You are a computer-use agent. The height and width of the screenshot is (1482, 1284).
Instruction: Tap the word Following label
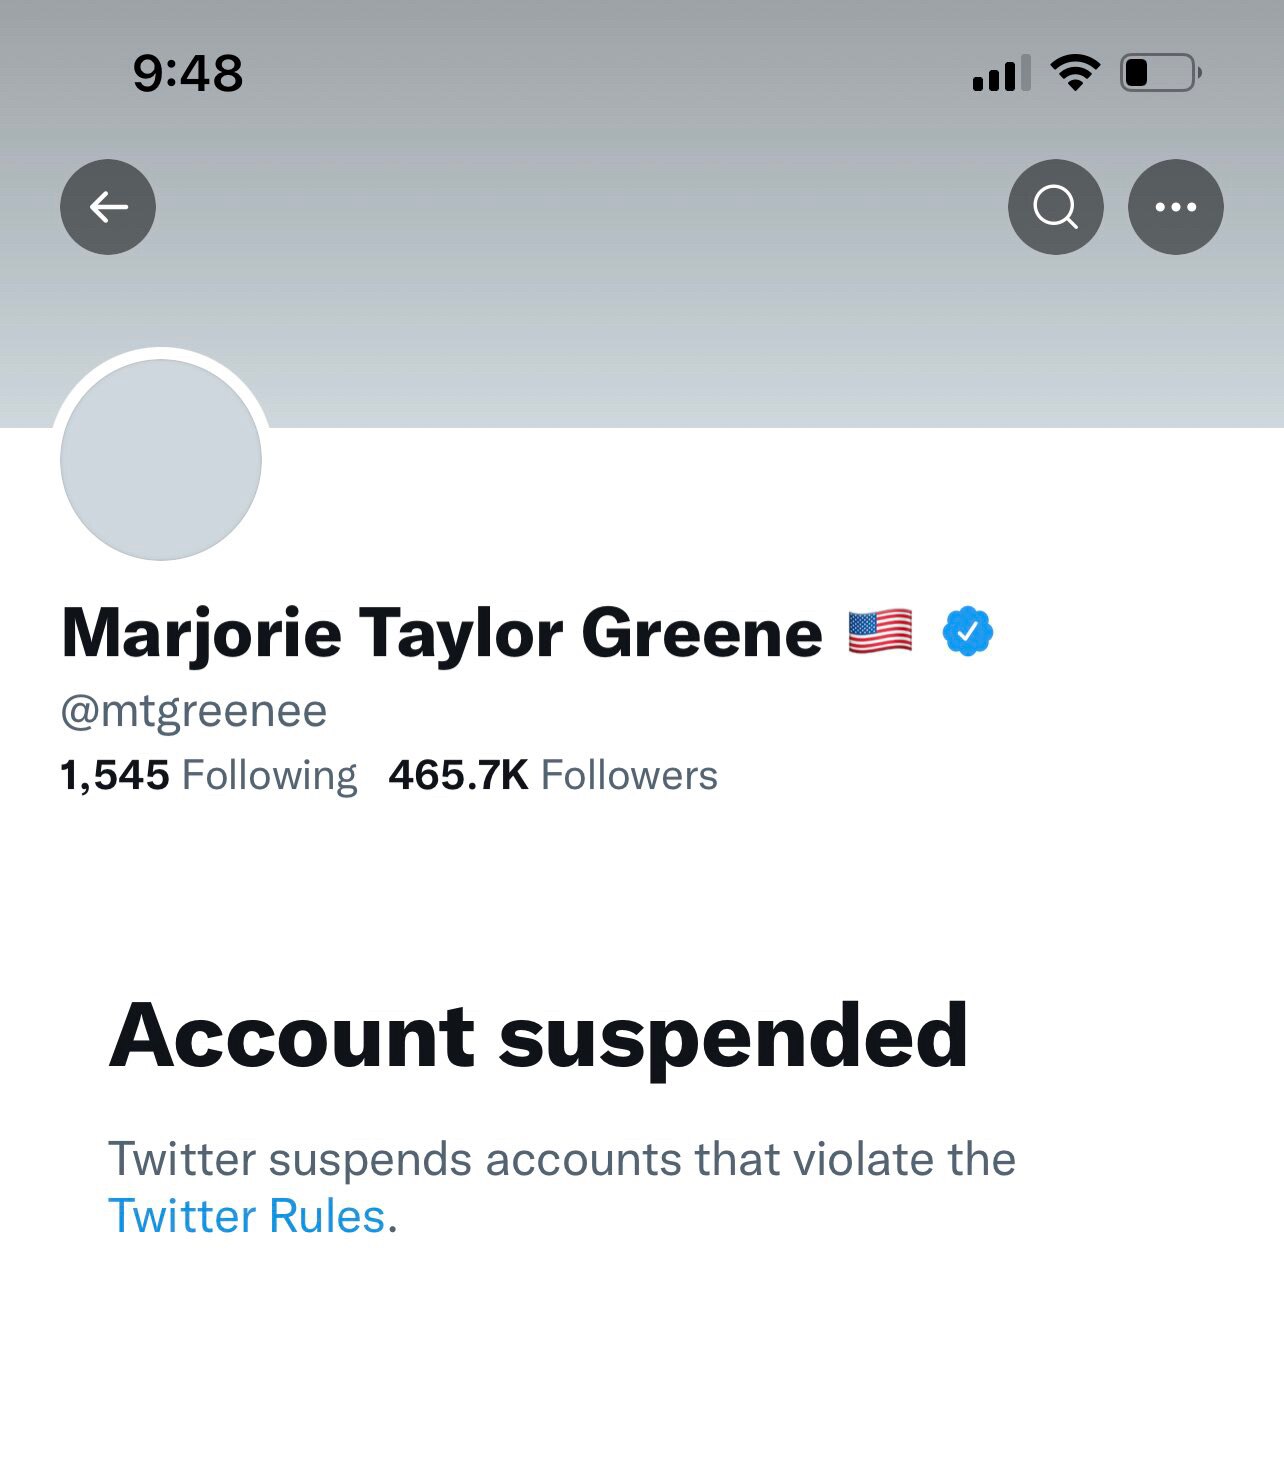[269, 776]
